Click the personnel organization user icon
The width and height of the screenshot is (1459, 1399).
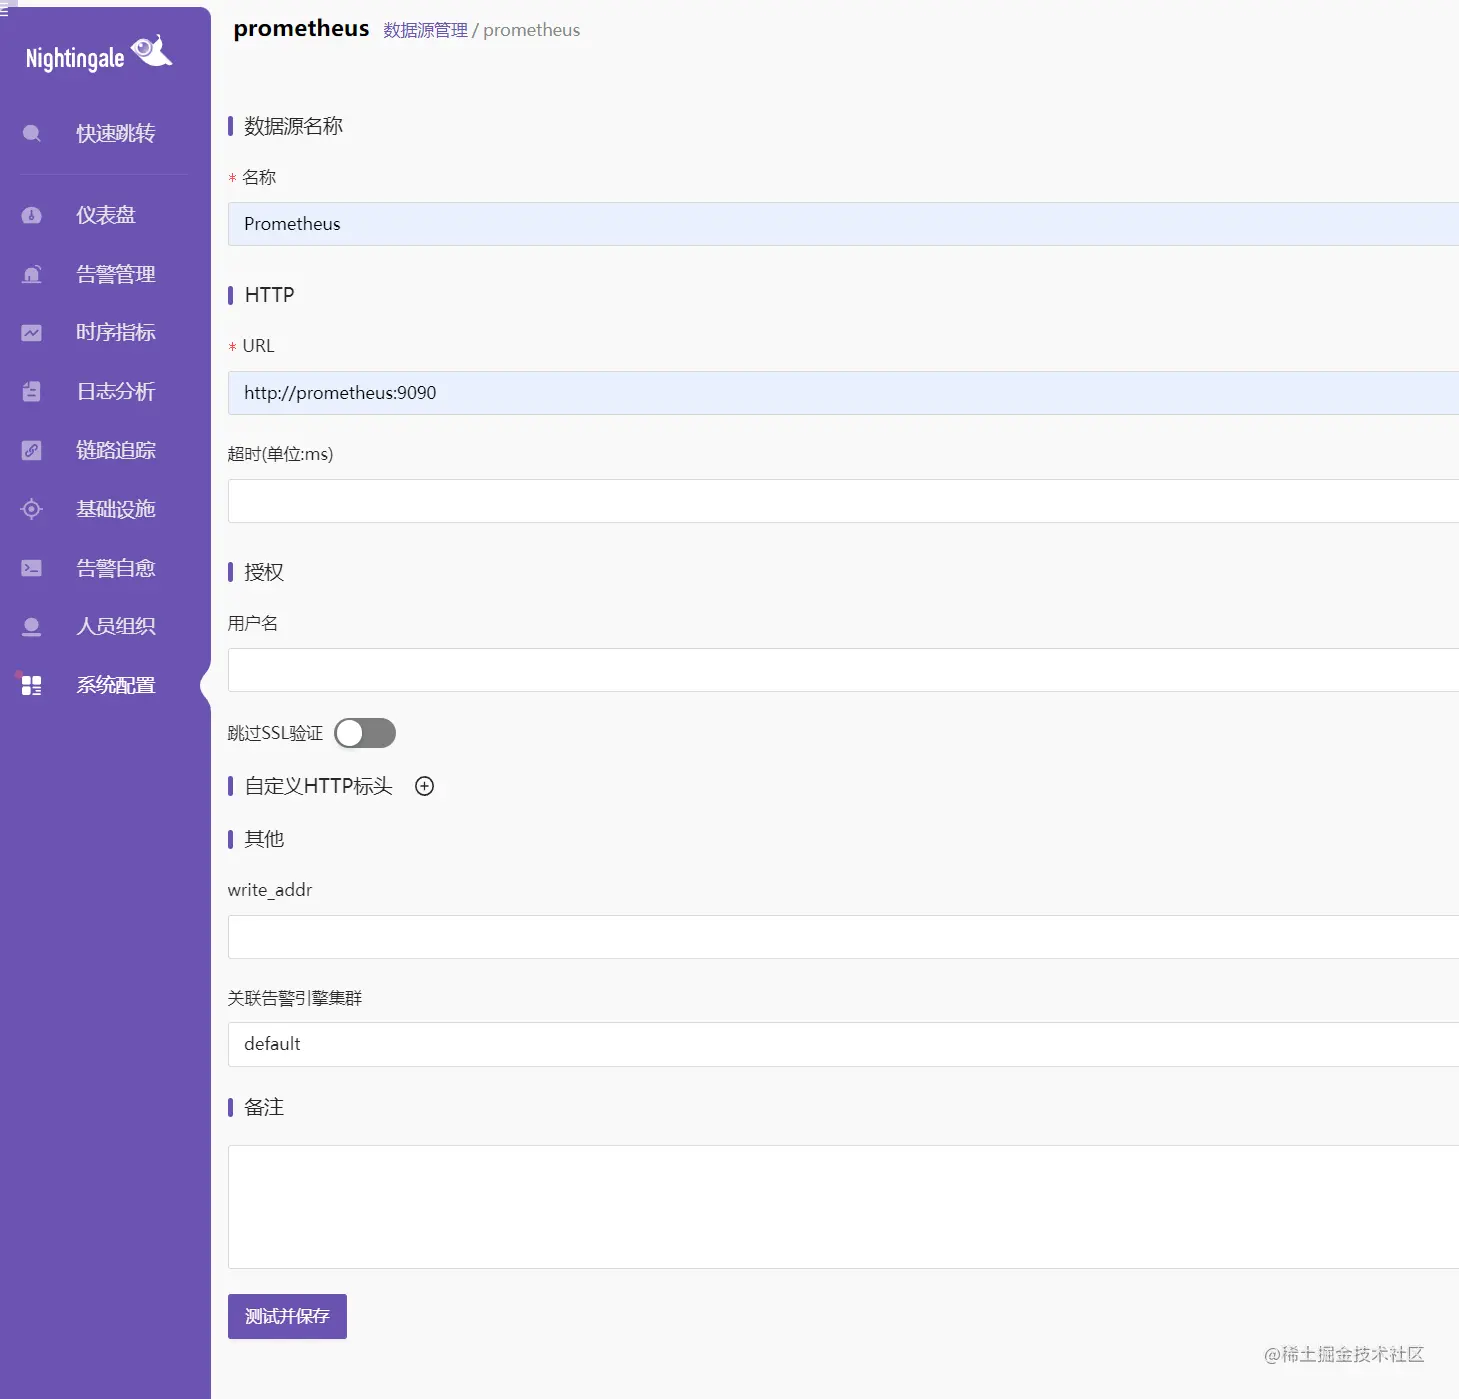(x=32, y=627)
